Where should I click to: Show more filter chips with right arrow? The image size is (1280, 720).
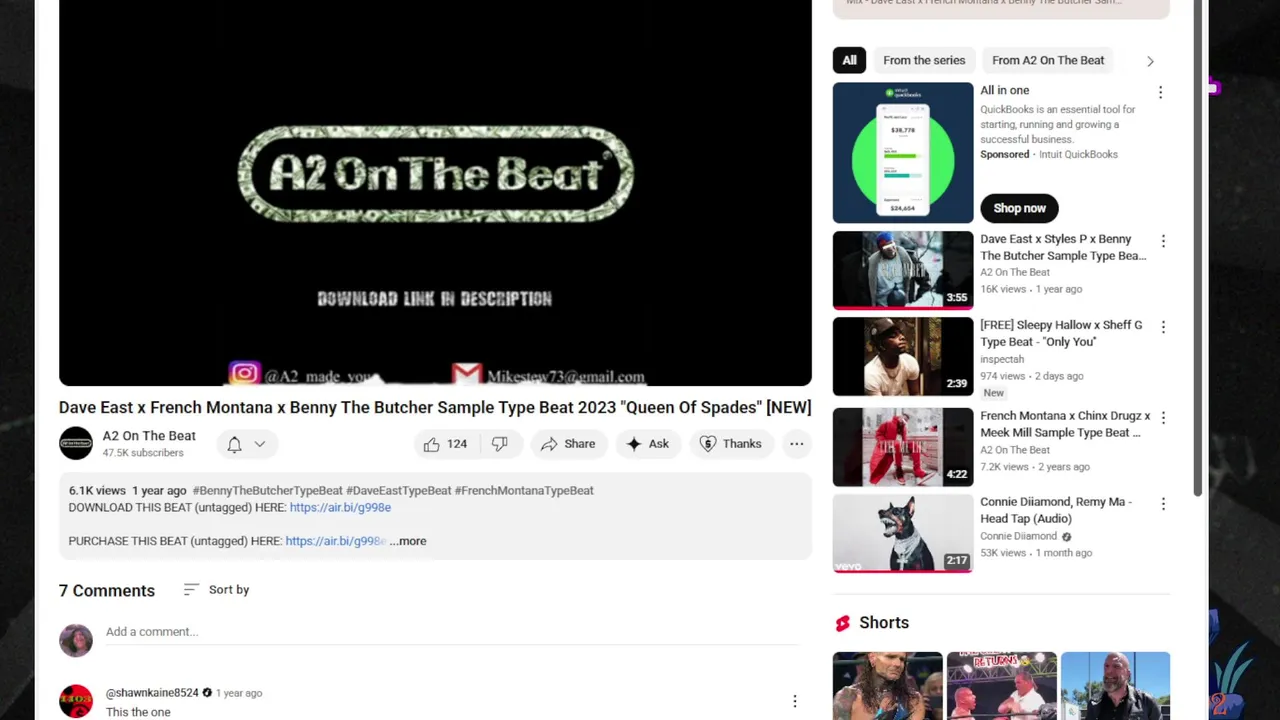point(1150,61)
